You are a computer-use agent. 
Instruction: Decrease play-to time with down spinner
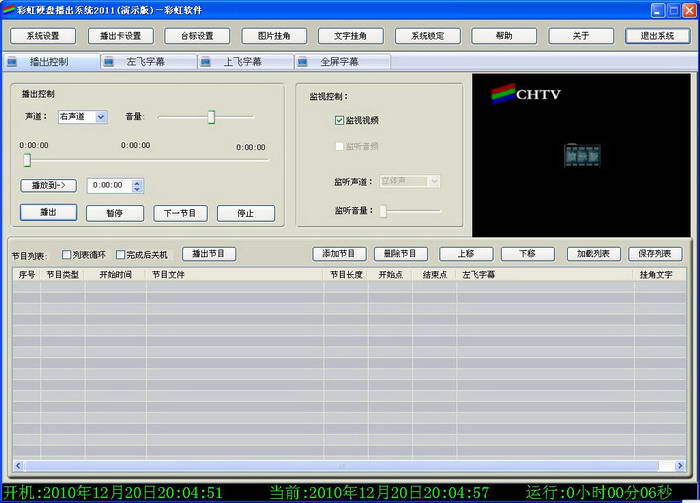pyautogui.click(x=138, y=189)
